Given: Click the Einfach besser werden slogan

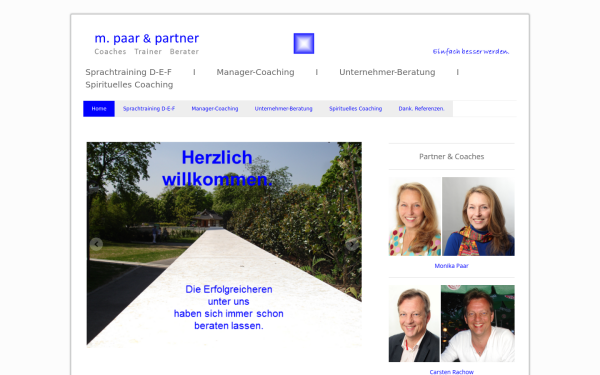Looking at the screenshot, I should (471, 51).
